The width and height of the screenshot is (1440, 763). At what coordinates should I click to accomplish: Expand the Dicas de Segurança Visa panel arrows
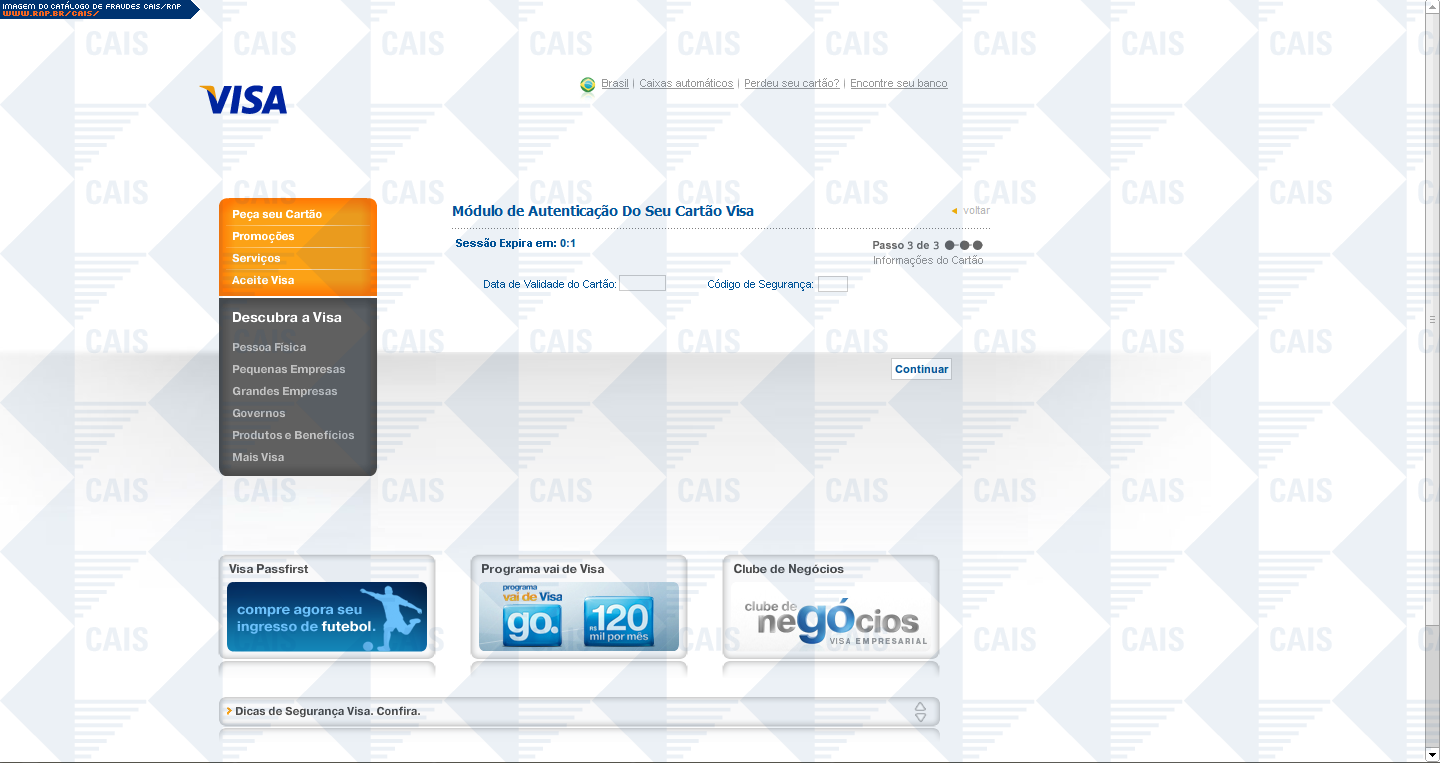tap(920, 712)
